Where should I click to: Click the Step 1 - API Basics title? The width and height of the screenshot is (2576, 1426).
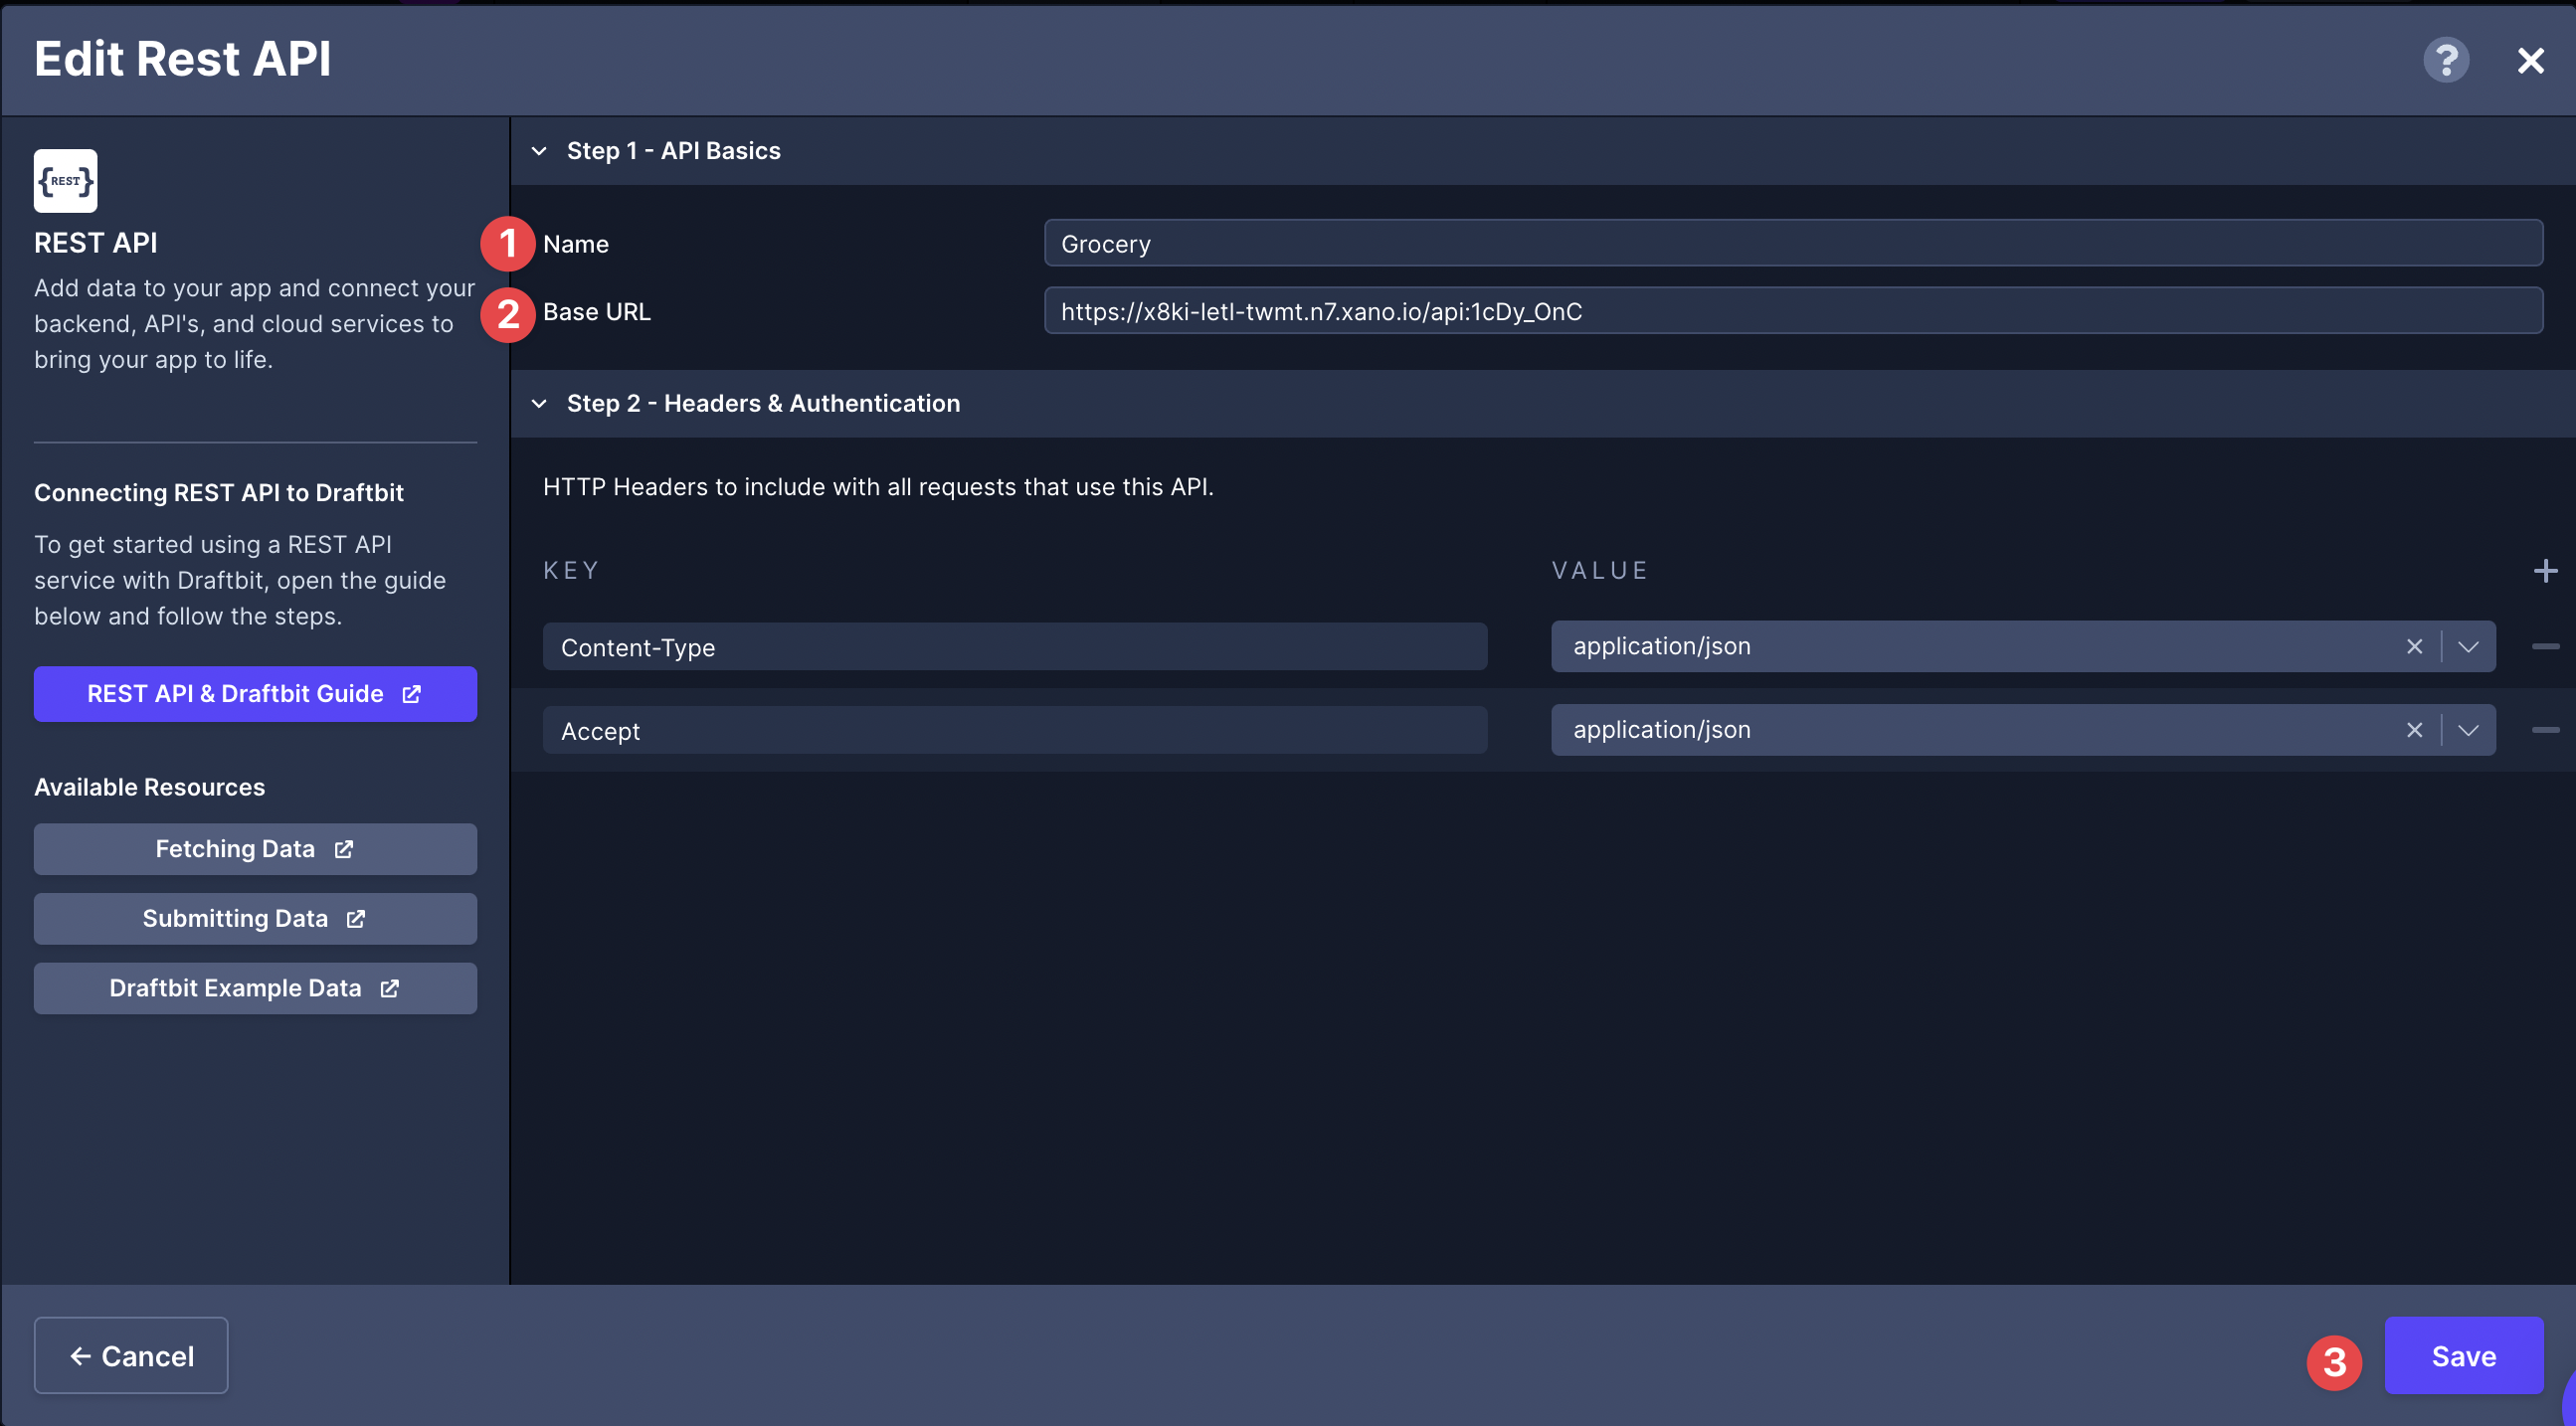pos(674,151)
